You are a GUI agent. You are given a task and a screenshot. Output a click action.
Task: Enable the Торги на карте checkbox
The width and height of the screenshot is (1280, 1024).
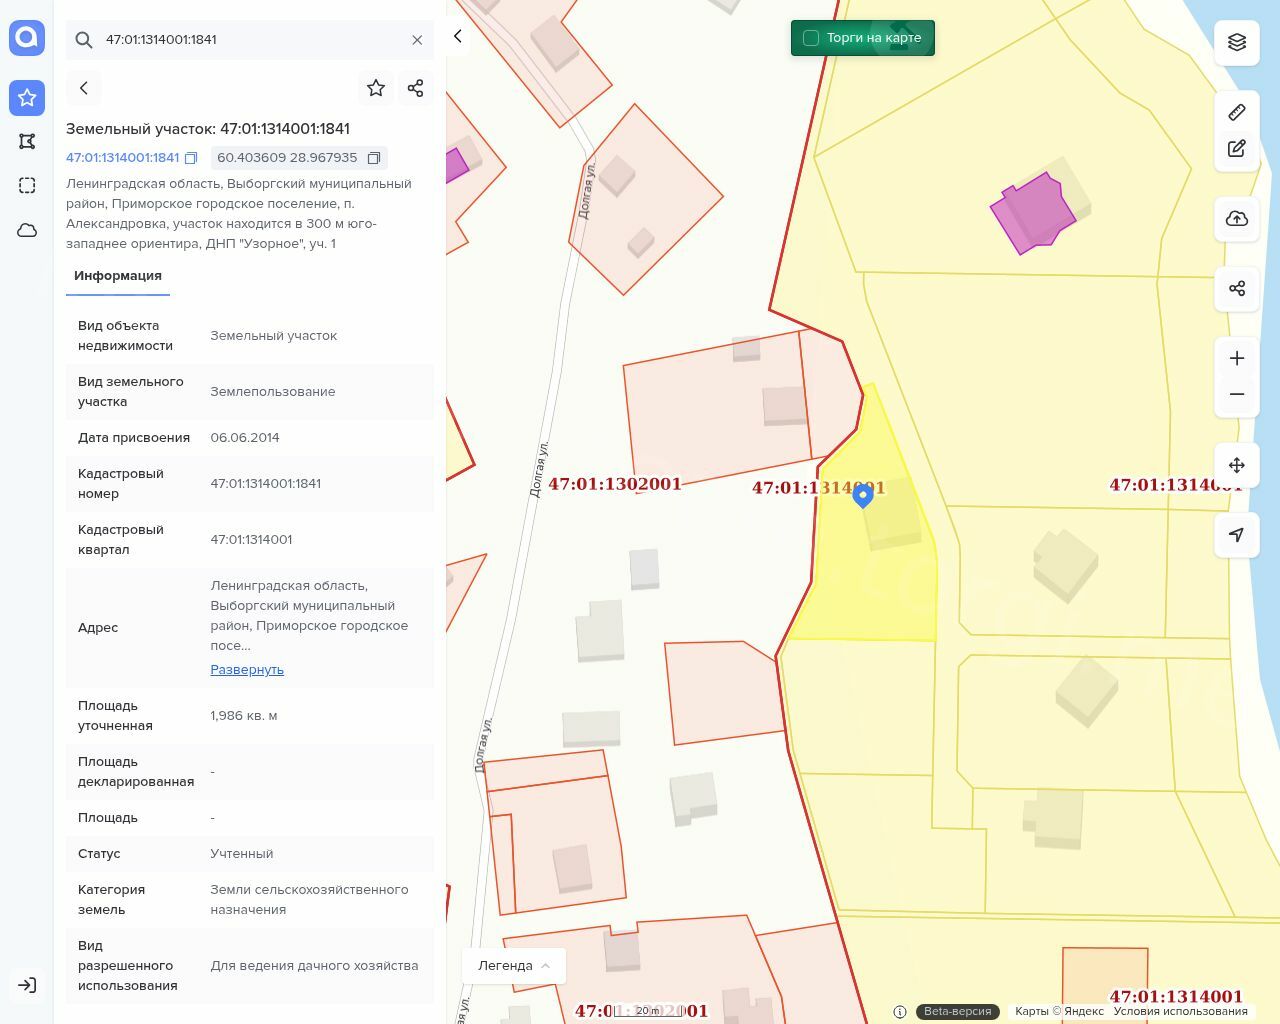coord(811,38)
